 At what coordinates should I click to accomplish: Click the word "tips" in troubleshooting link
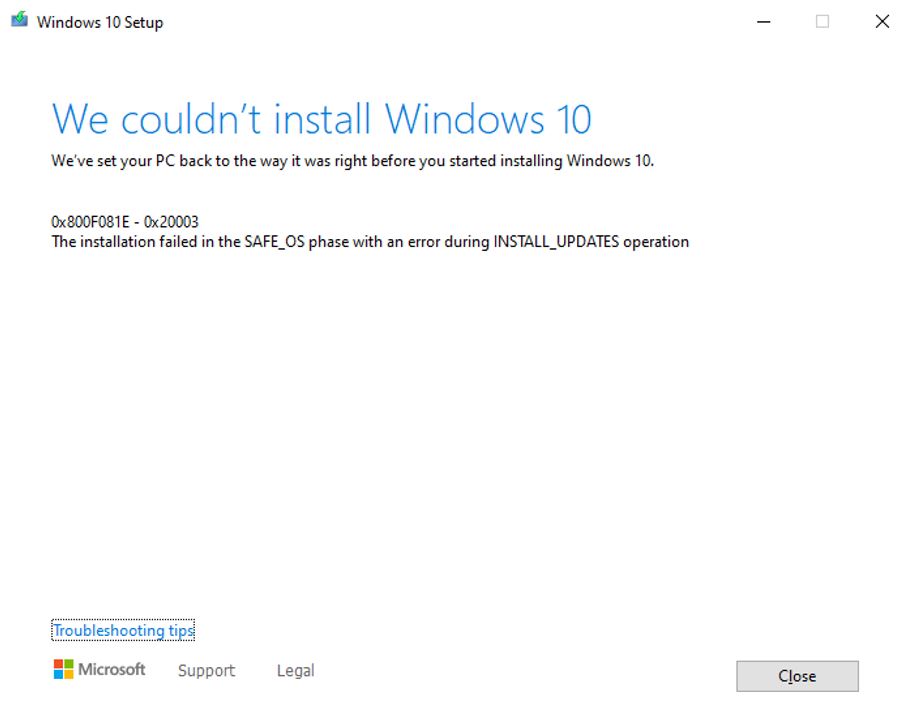(x=181, y=630)
